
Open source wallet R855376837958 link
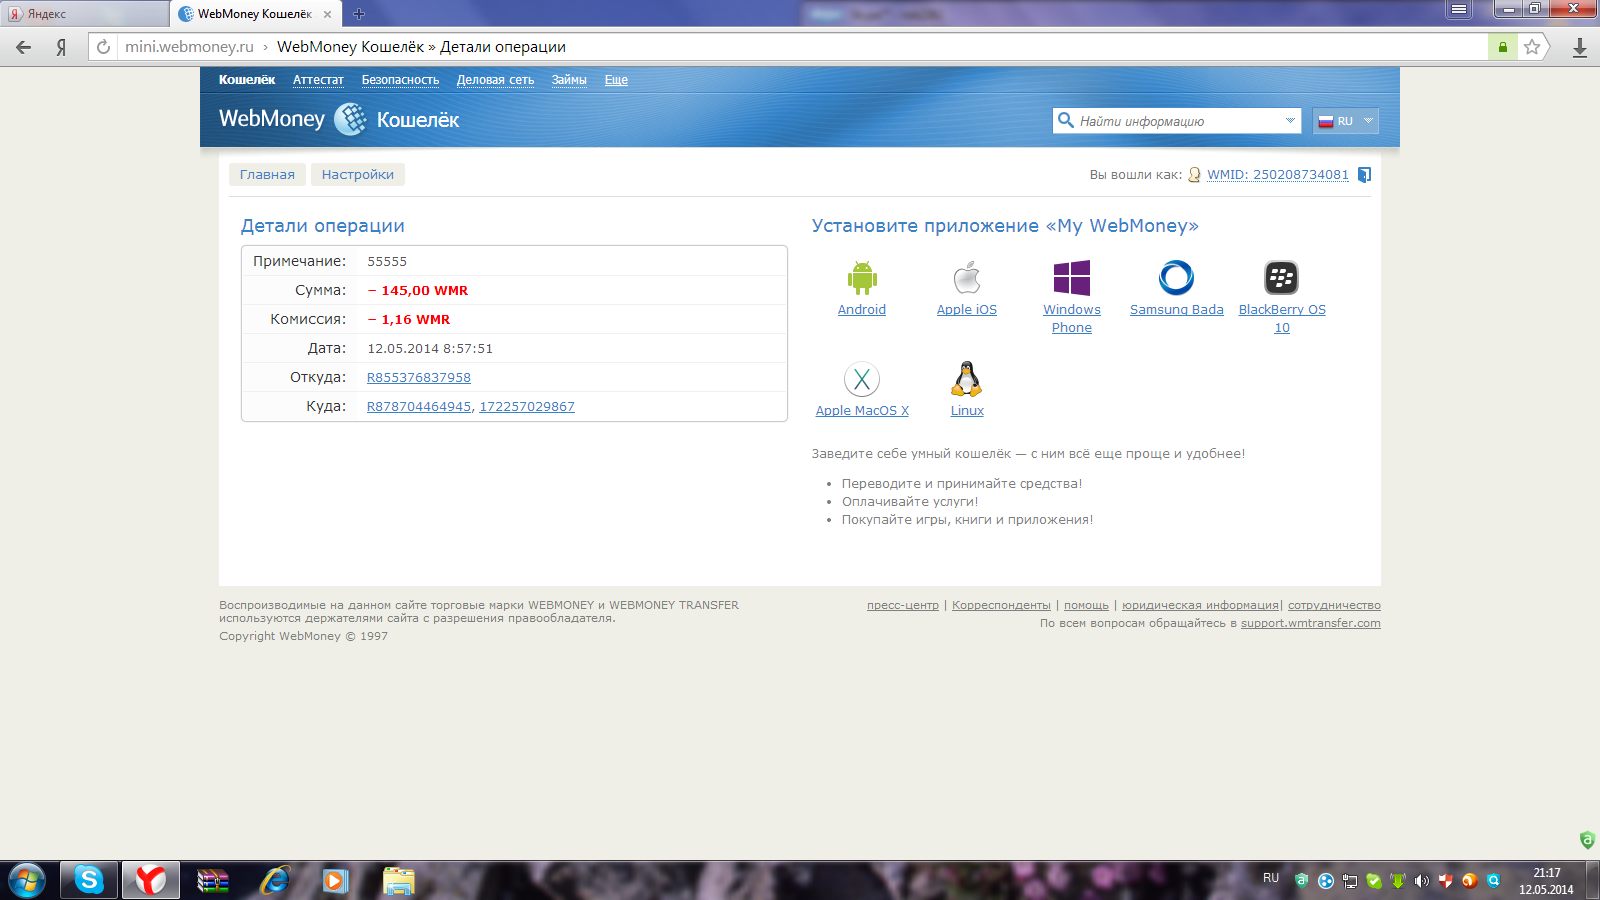point(419,378)
